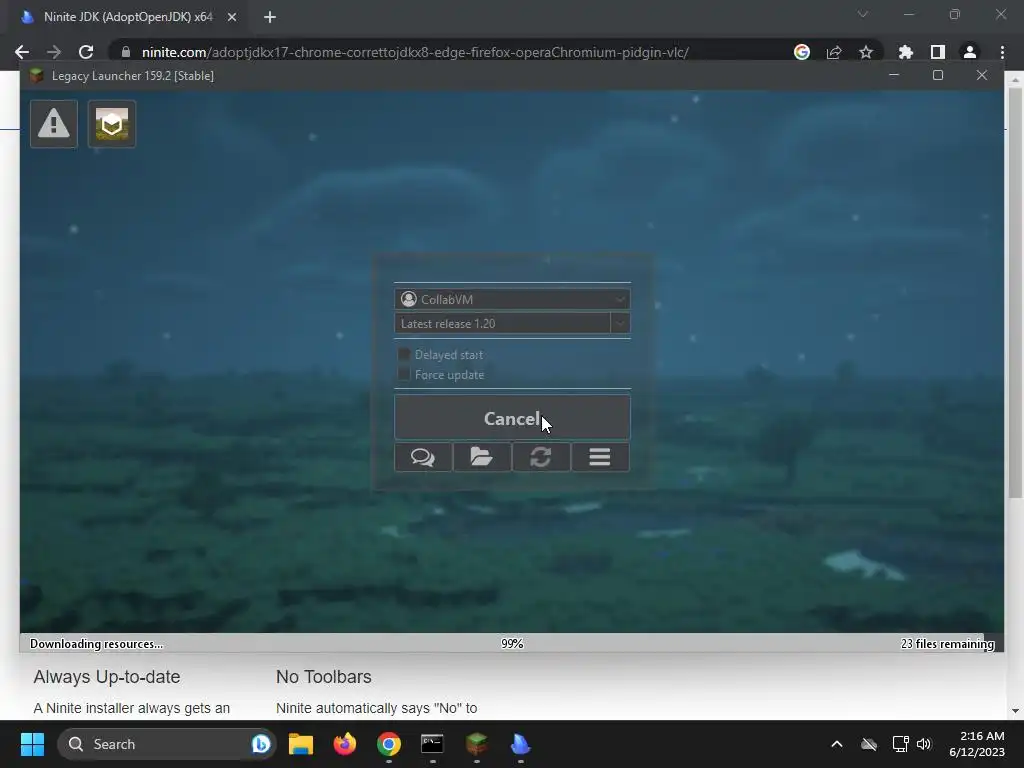Open the network tray icon
The image size is (1024, 768).
[x=901, y=744]
